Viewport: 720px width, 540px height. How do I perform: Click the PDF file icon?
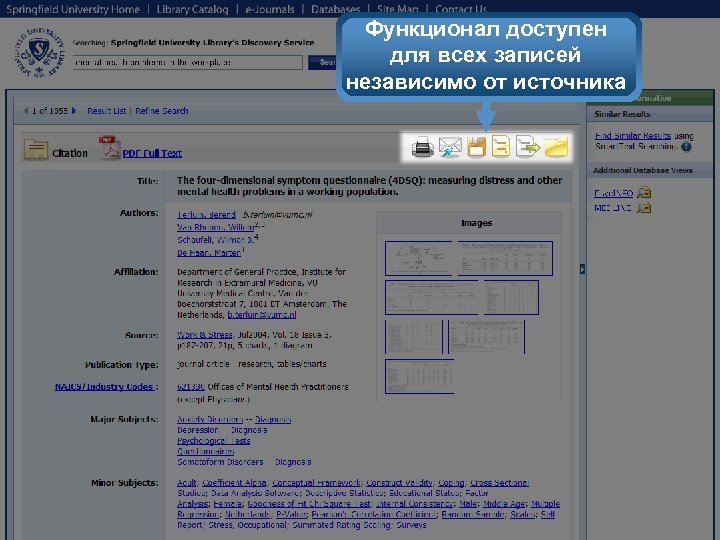click(109, 148)
